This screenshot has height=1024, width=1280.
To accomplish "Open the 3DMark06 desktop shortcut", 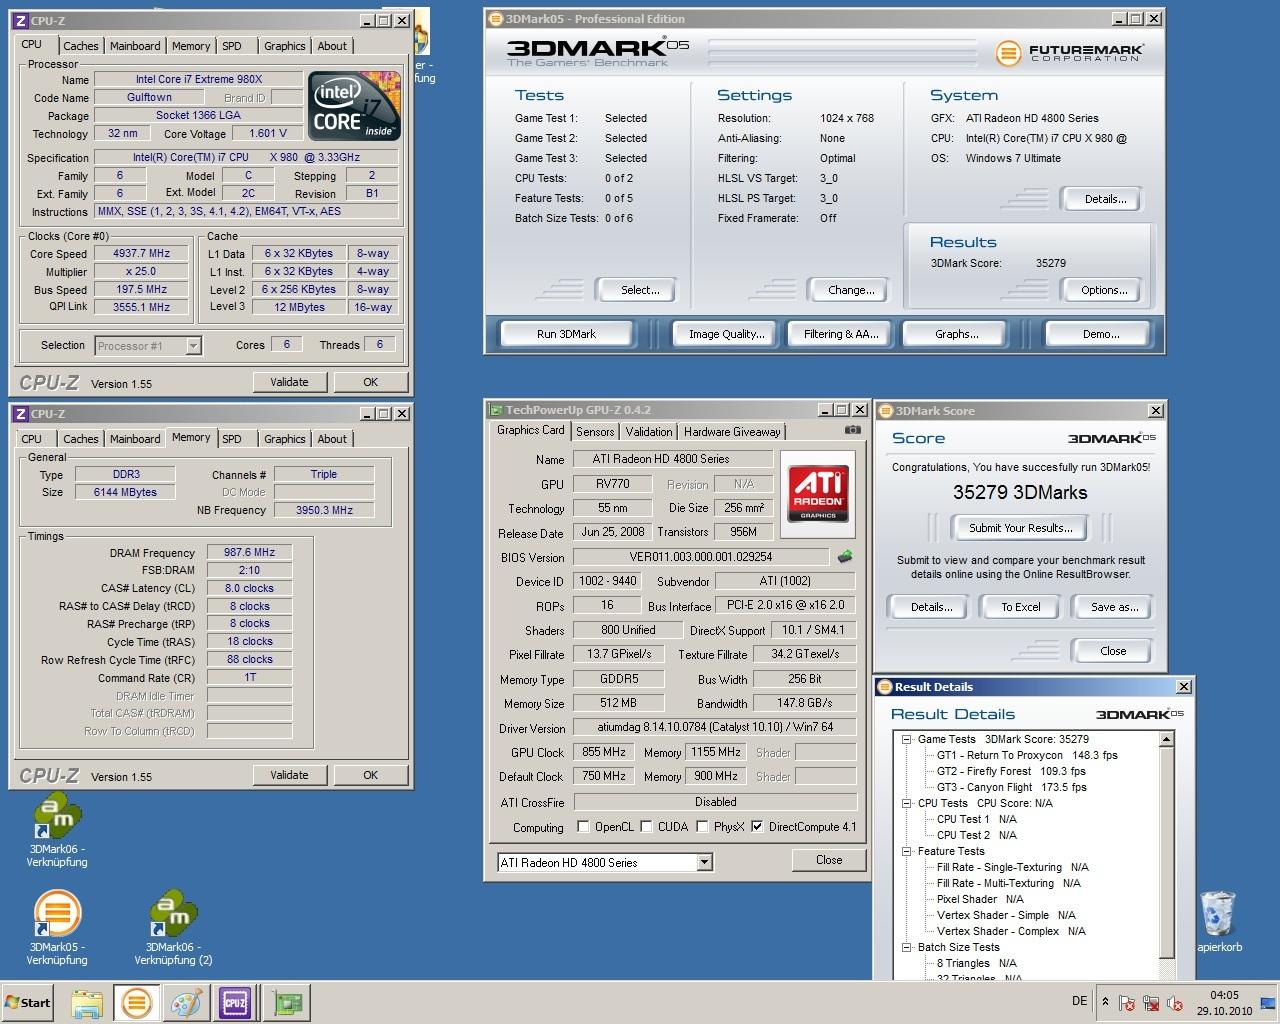I will (57, 828).
